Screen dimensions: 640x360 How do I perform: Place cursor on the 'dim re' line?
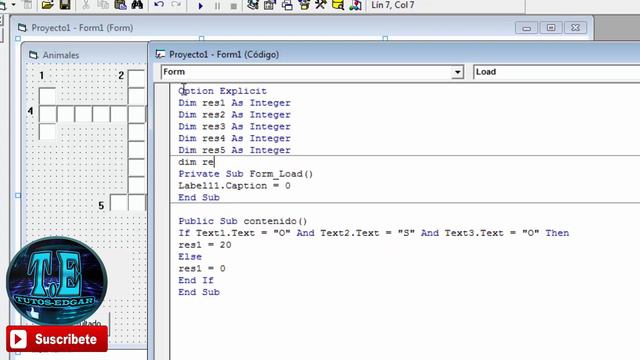pyautogui.click(x=196, y=162)
